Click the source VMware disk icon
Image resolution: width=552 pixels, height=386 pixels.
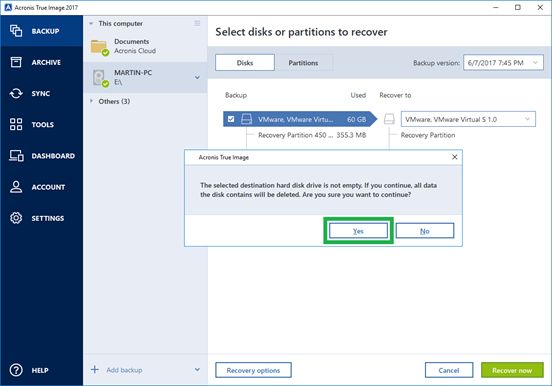(246, 119)
